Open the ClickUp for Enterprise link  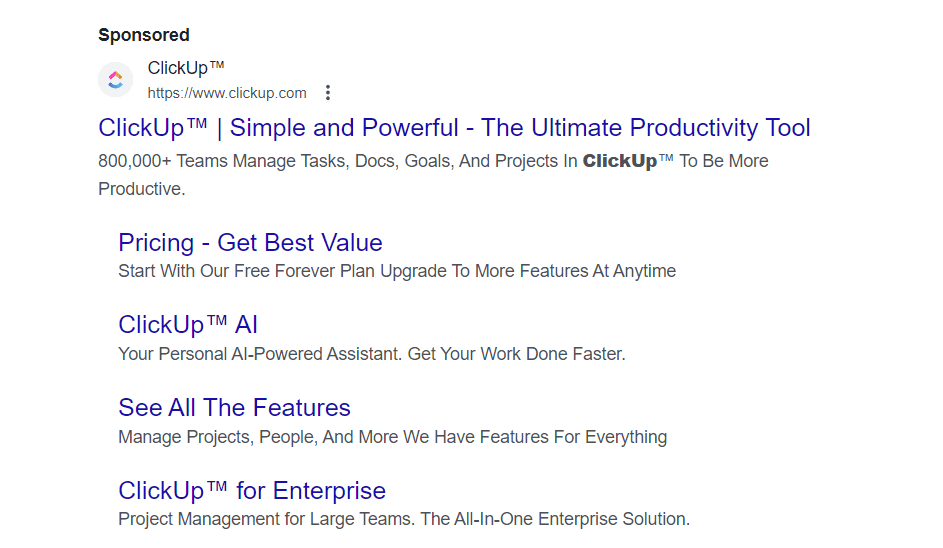pos(251,491)
